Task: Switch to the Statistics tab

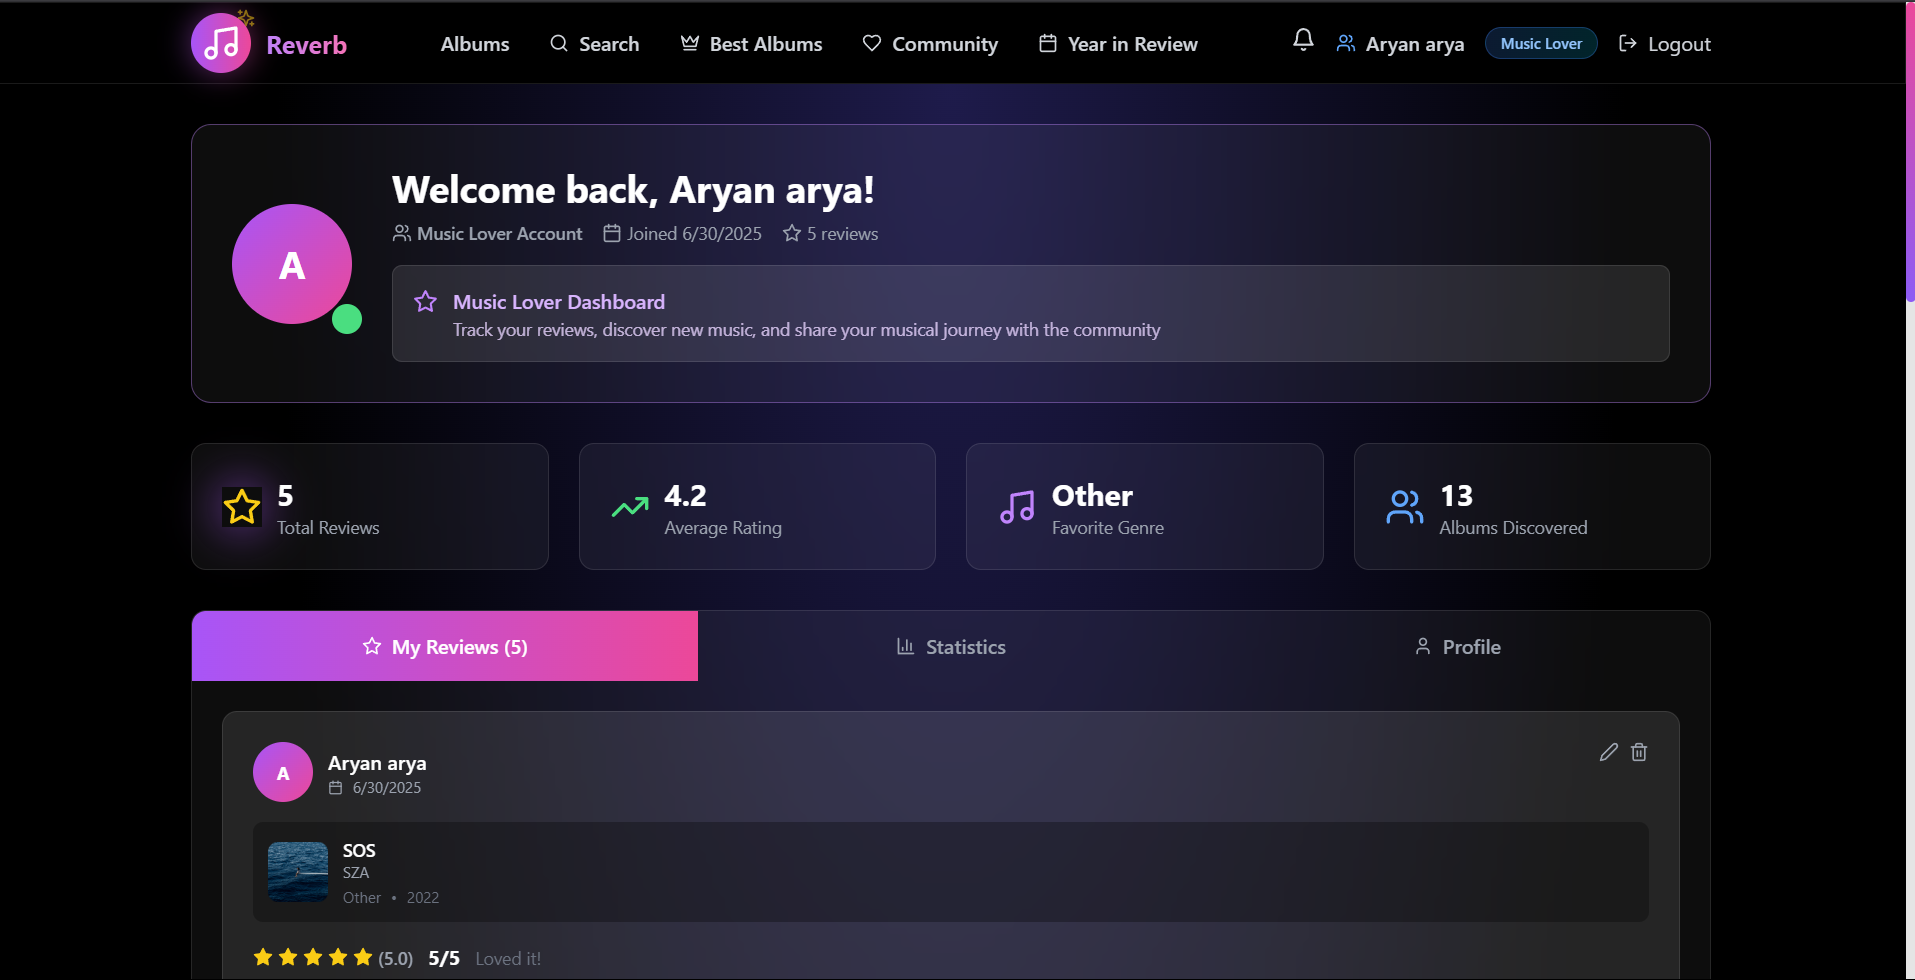Action: coord(951,646)
